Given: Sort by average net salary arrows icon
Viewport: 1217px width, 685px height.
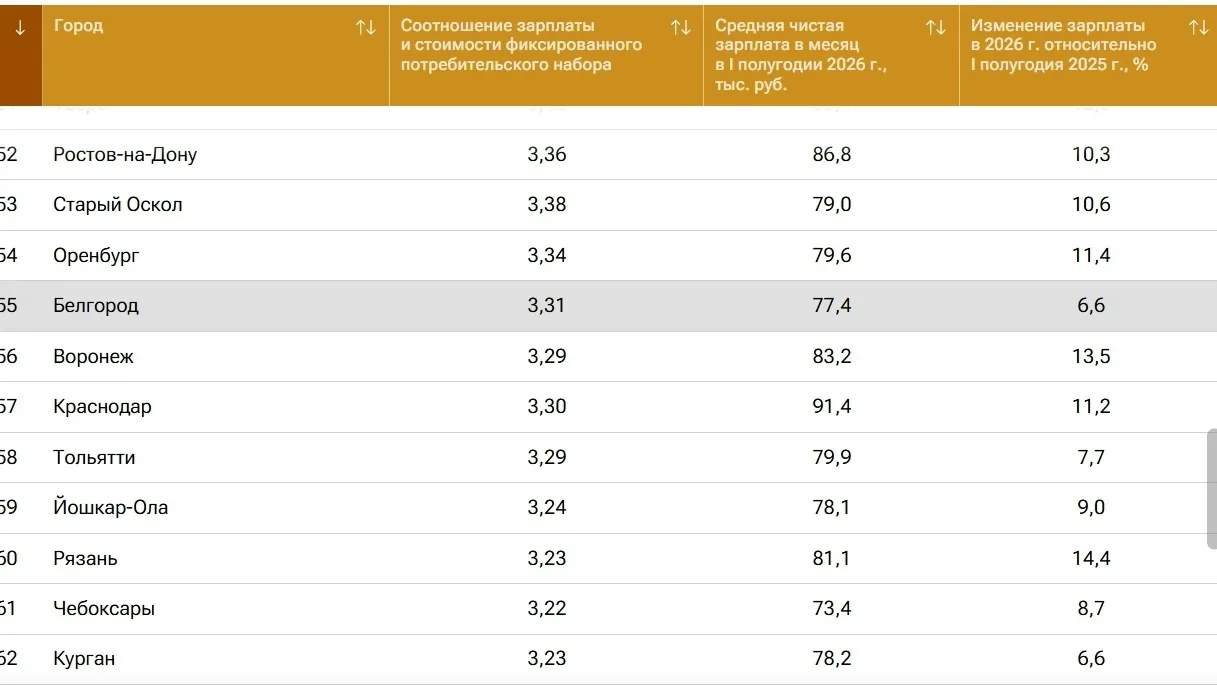Looking at the screenshot, I should (x=936, y=28).
